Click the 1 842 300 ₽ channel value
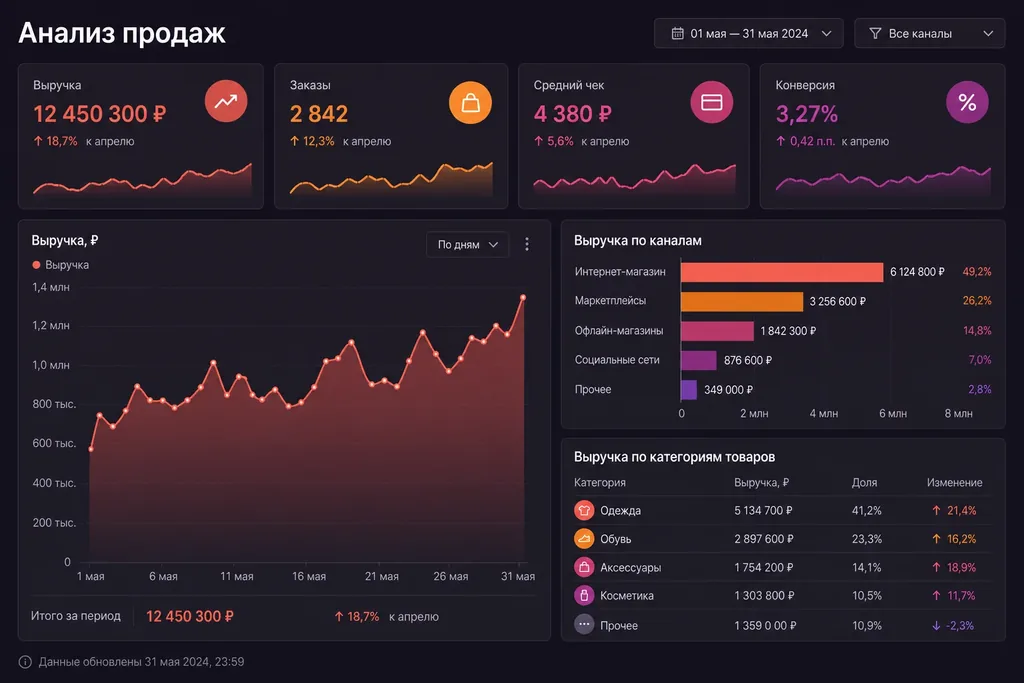Image resolution: width=1024 pixels, height=683 pixels. 788,331
